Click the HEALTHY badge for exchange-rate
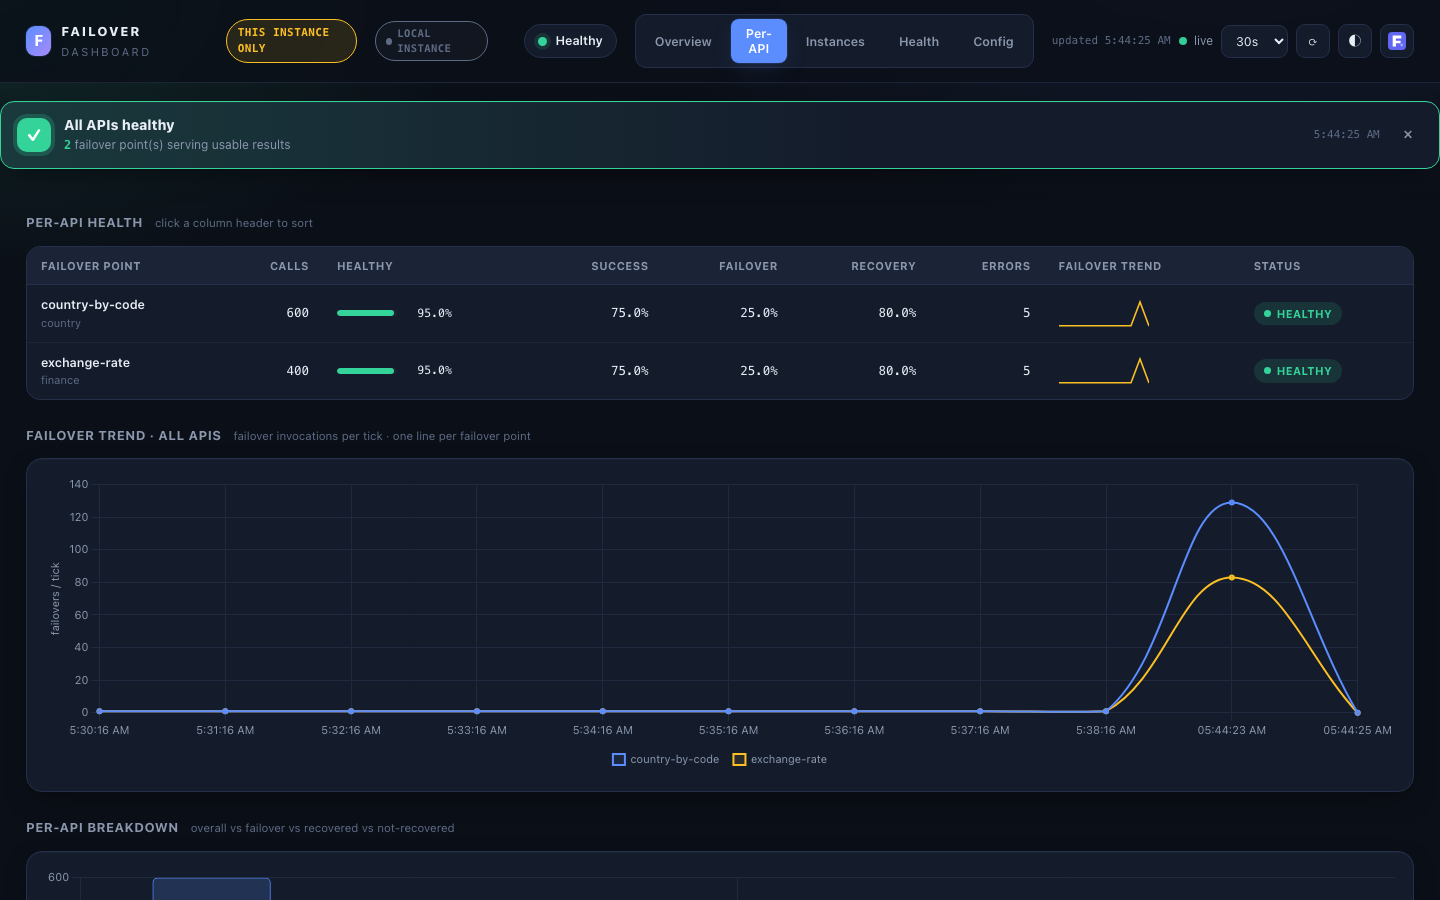 pos(1297,371)
